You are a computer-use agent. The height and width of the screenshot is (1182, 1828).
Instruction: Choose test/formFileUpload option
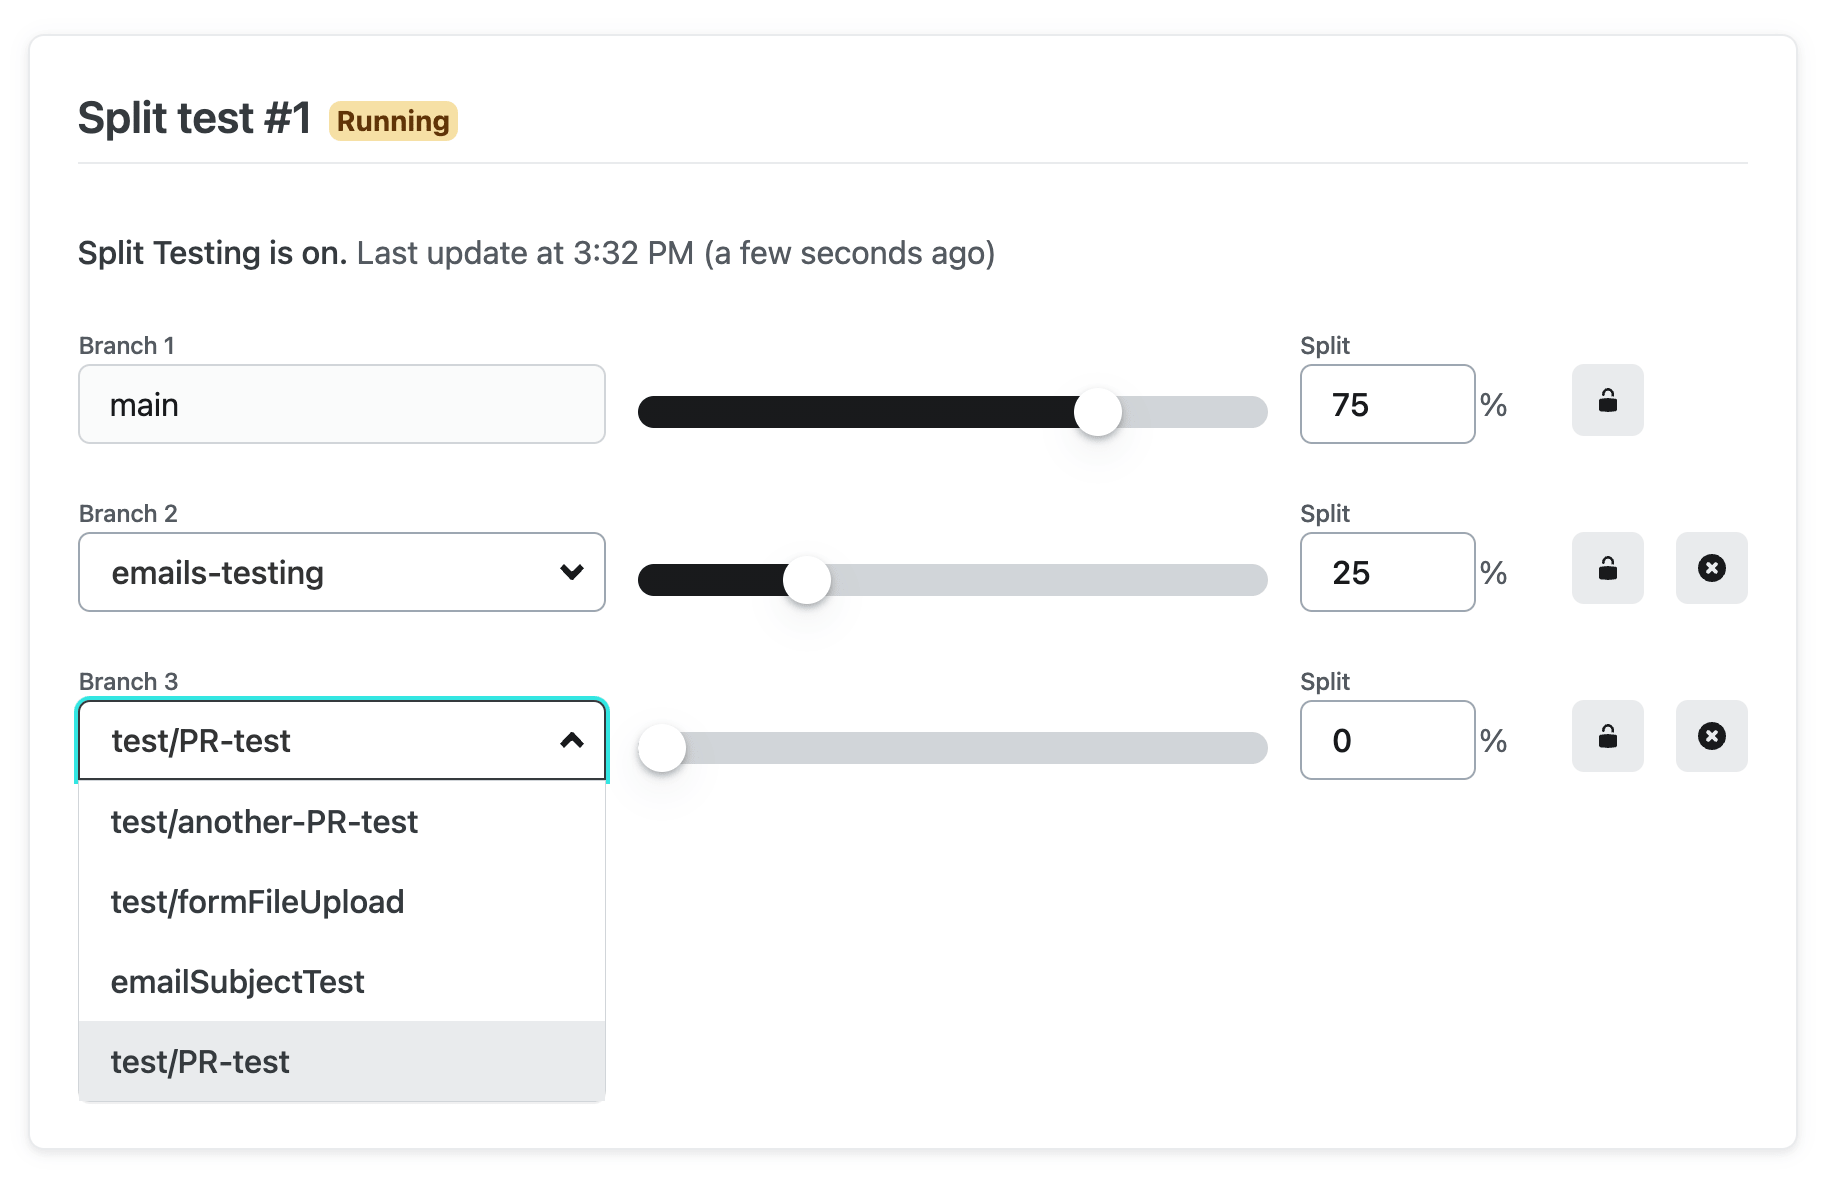pos(257,902)
